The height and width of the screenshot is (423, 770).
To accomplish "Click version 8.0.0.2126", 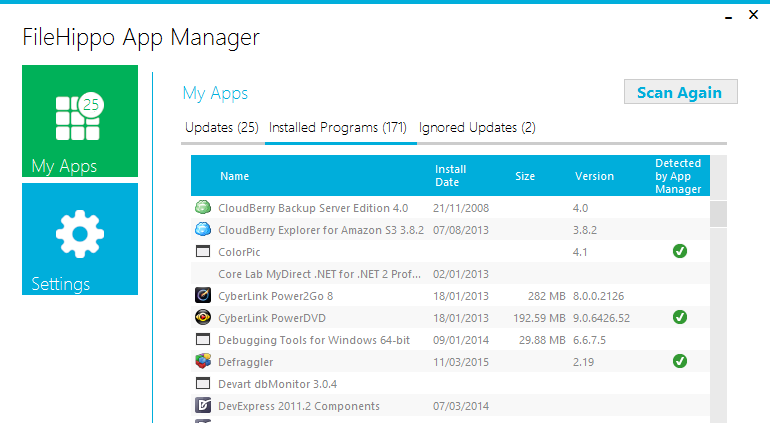I will [x=598, y=296].
